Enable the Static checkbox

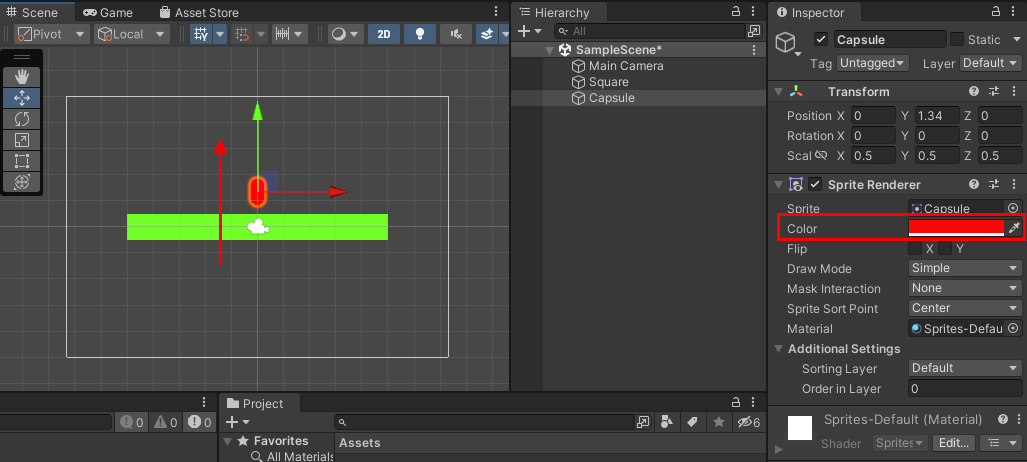click(957, 40)
